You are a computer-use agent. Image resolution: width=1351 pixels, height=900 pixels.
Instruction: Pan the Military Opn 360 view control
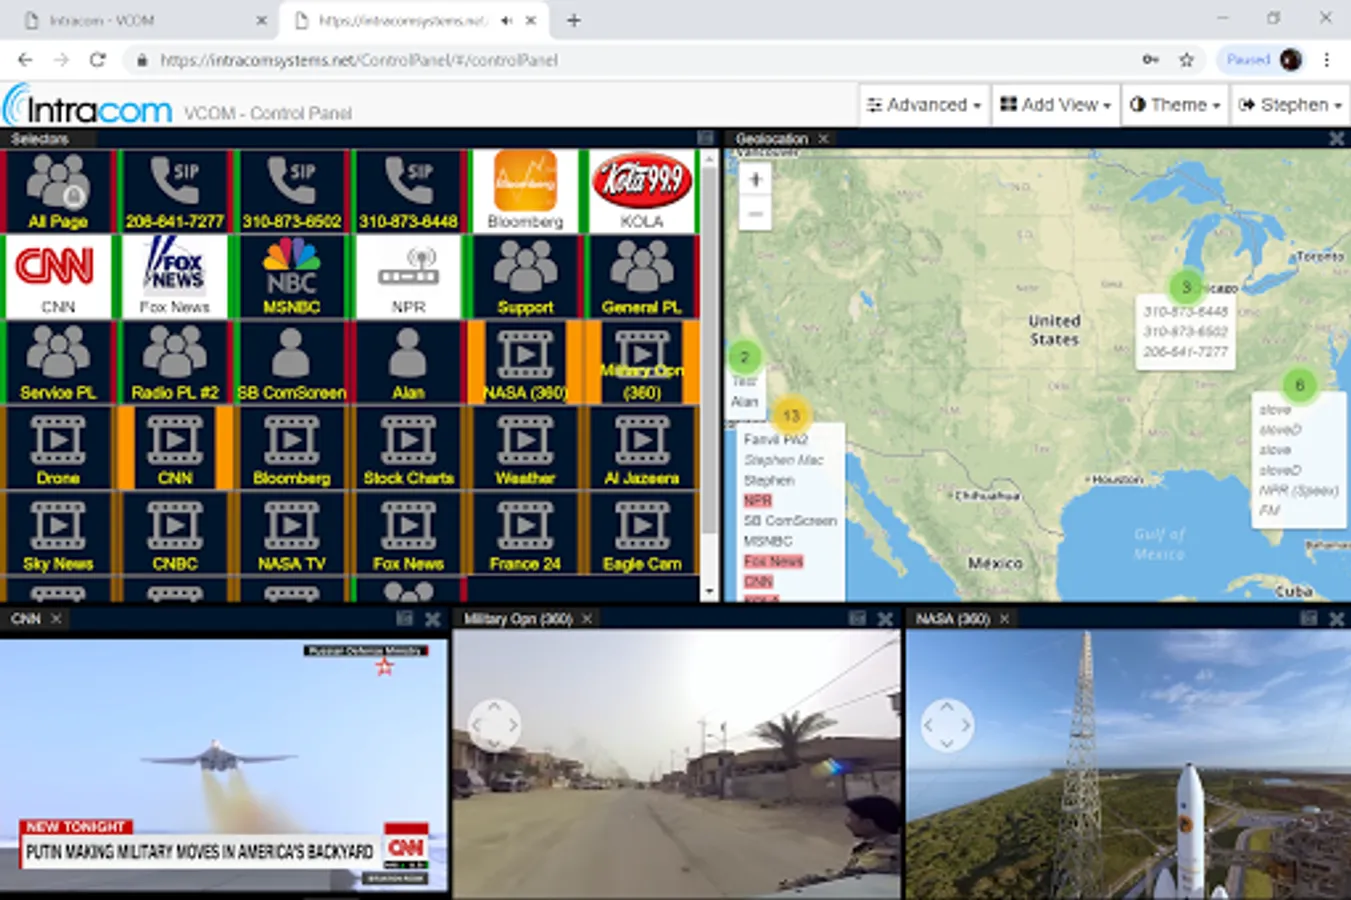[x=494, y=725]
